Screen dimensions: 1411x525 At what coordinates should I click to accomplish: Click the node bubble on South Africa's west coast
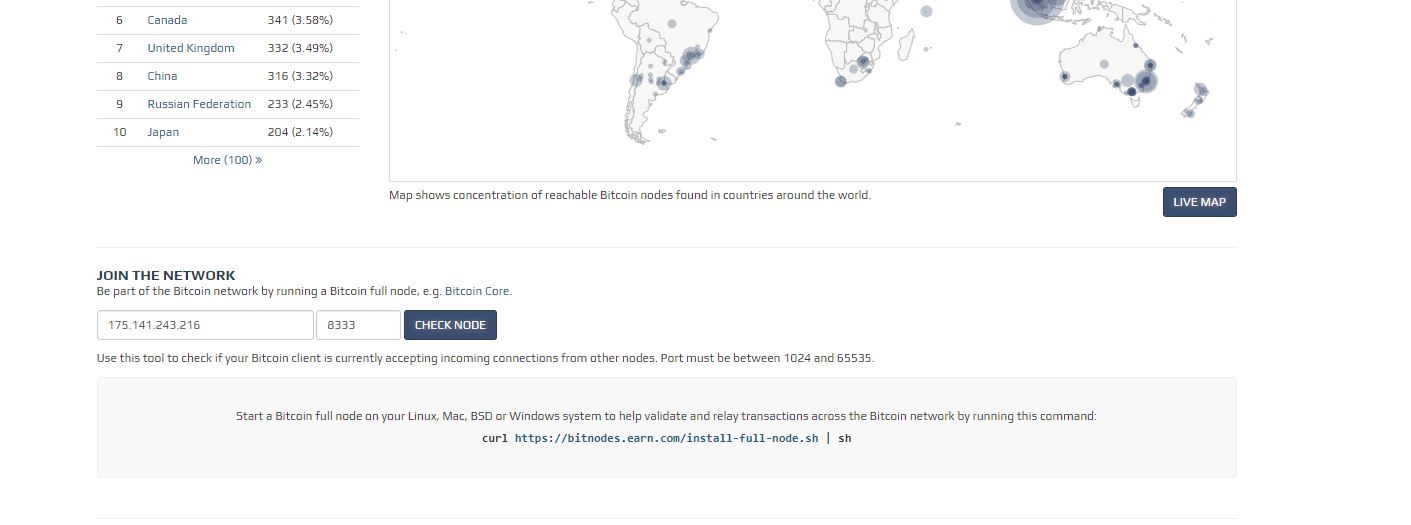(x=841, y=81)
